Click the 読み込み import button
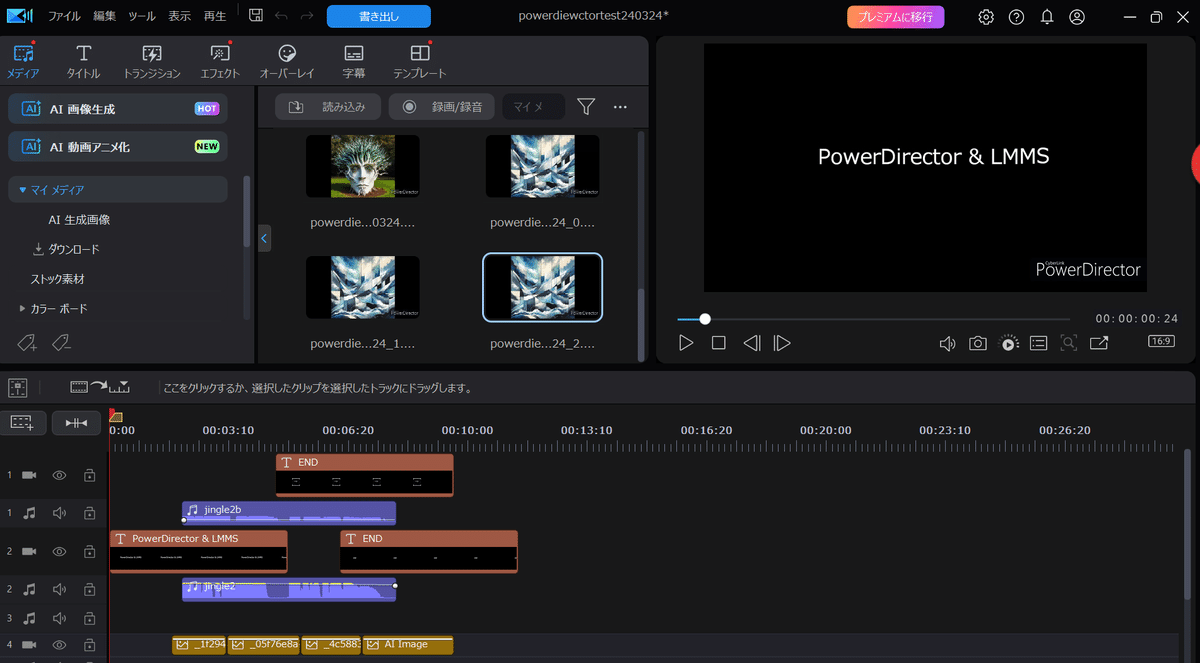This screenshot has height=663, width=1200. (328, 107)
